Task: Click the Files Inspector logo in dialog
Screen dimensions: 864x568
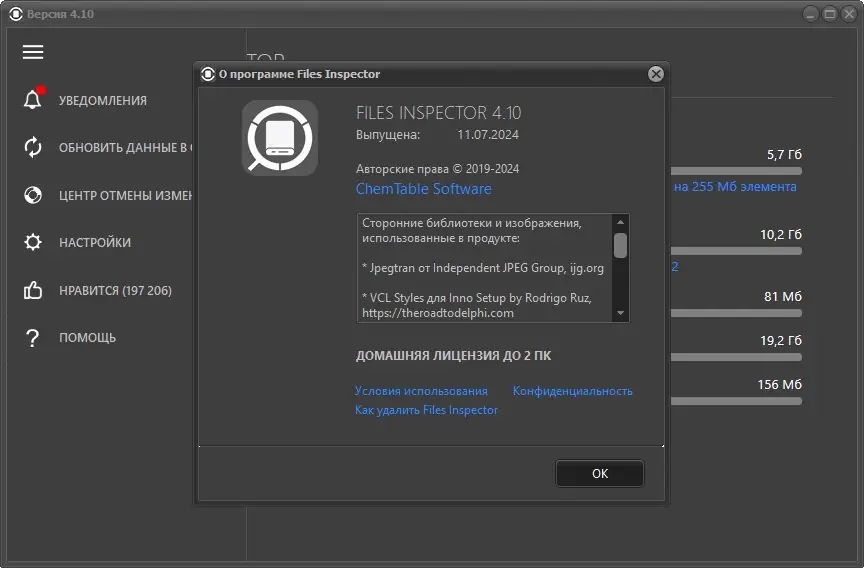Action: point(279,138)
